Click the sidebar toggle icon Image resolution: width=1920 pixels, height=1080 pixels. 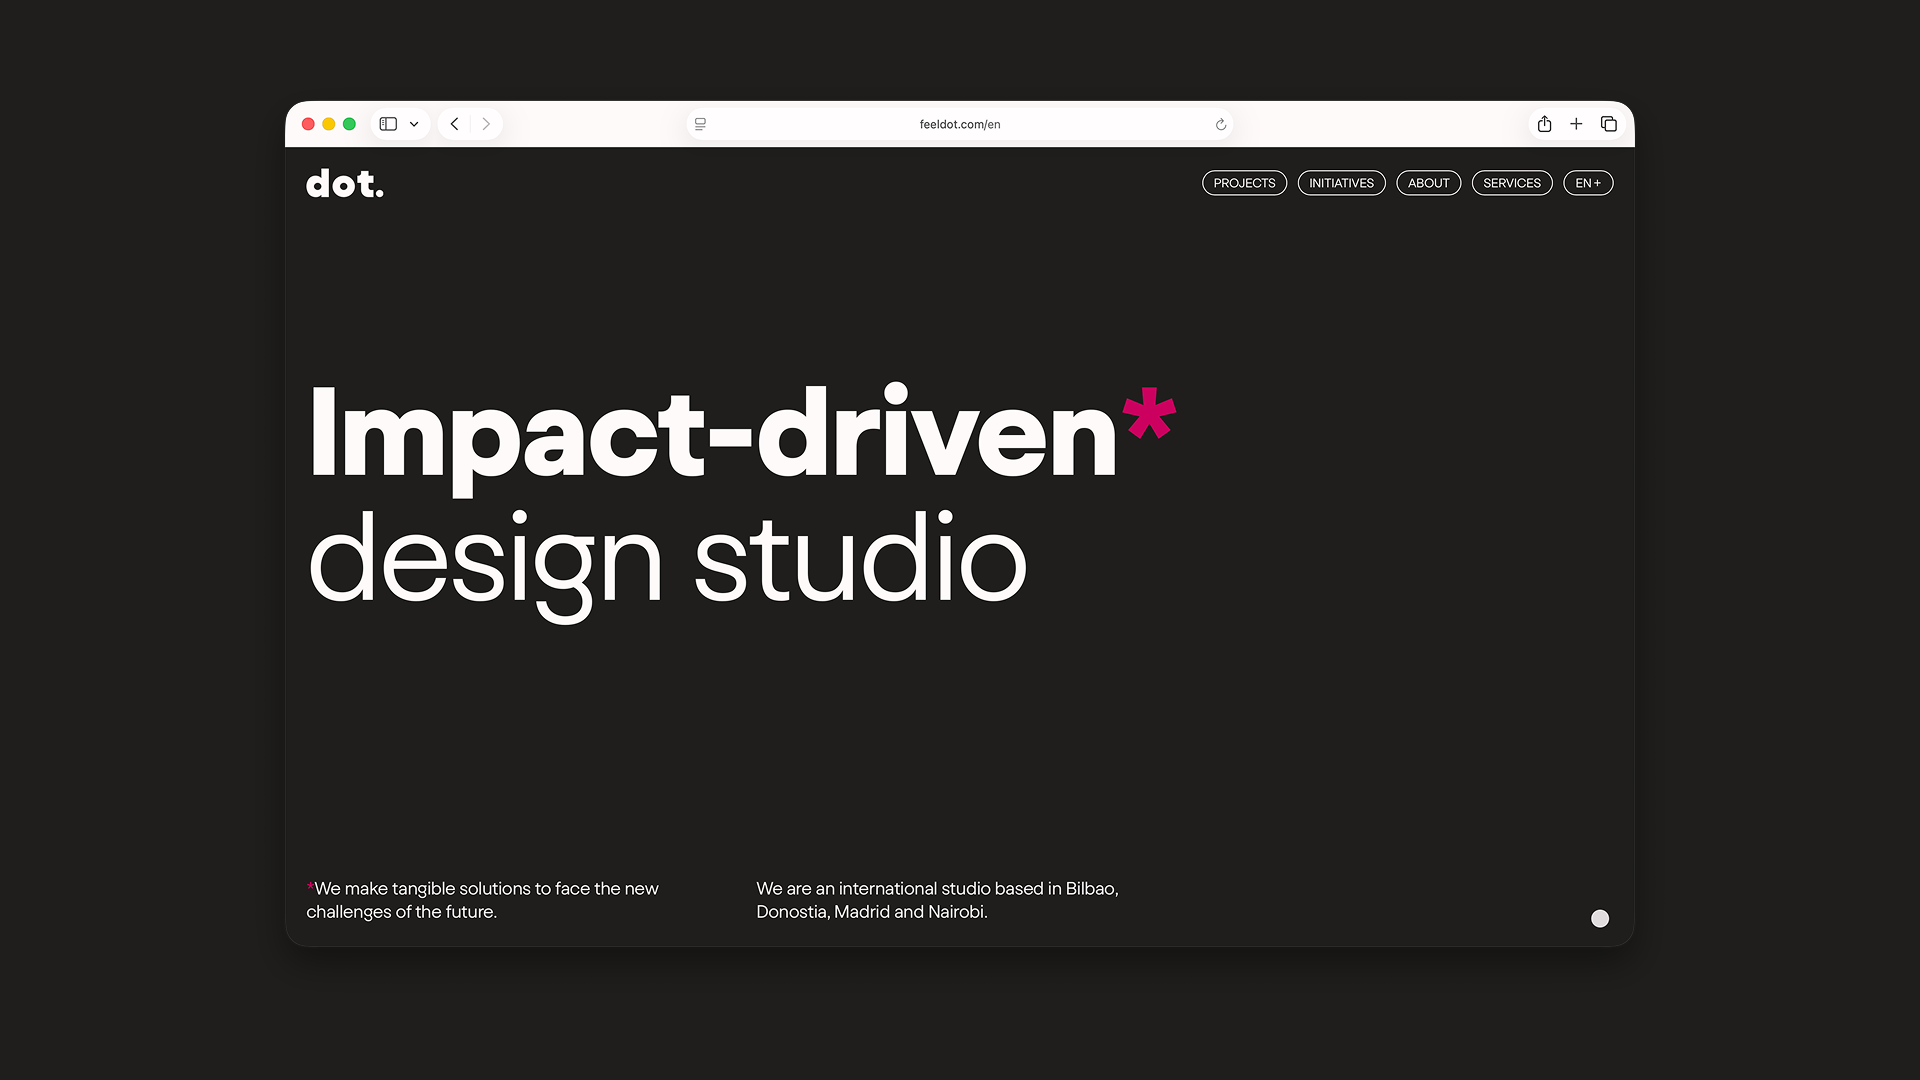(x=388, y=124)
